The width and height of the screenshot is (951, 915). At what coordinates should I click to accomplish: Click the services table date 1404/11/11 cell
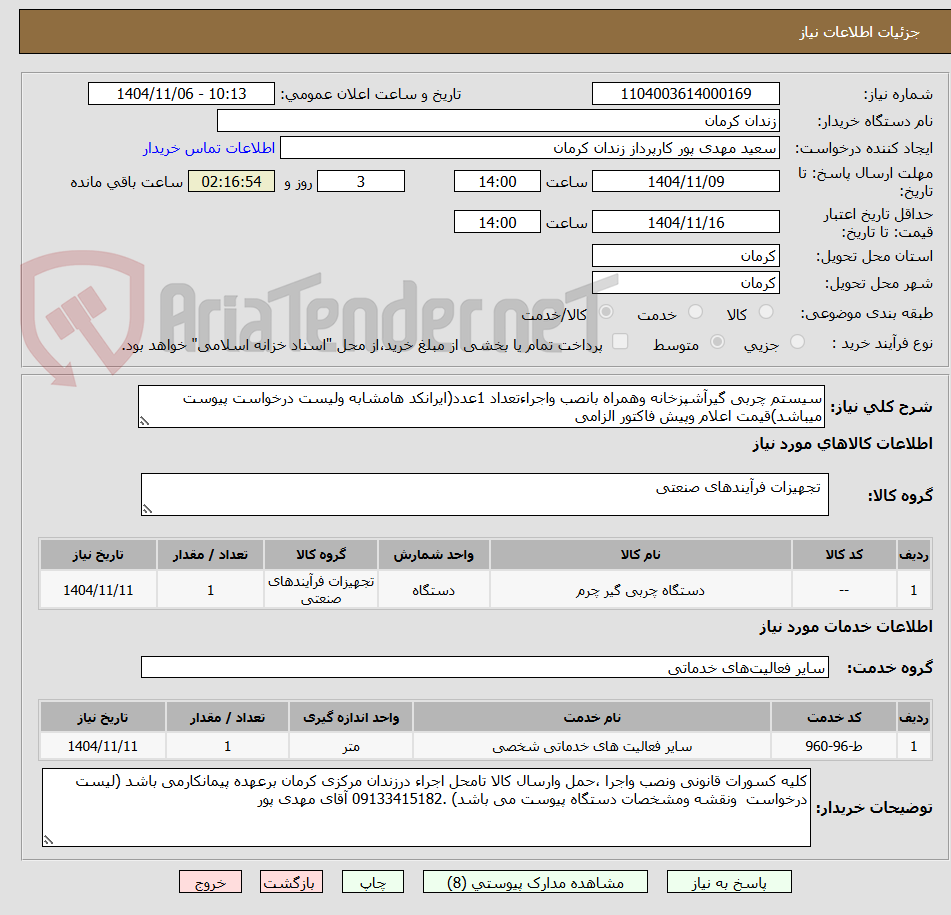(103, 746)
